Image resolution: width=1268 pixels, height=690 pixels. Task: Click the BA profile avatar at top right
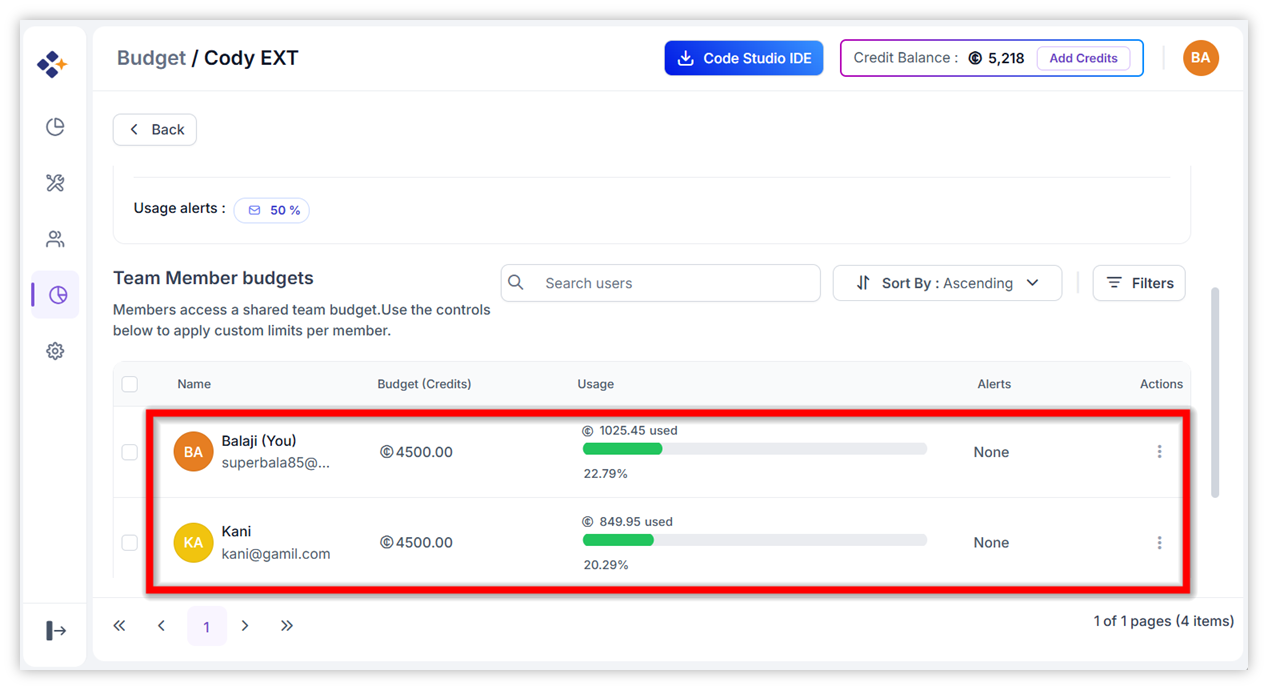1200,58
